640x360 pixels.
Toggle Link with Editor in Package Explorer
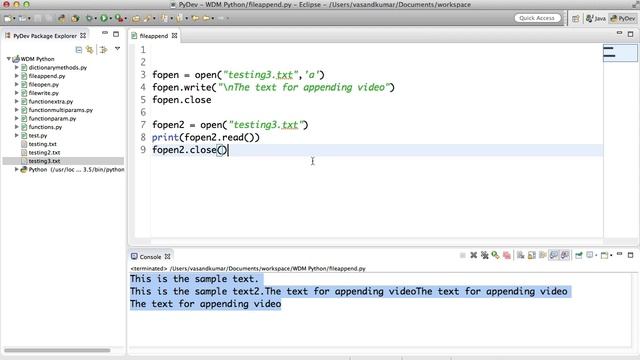click(89, 50)
